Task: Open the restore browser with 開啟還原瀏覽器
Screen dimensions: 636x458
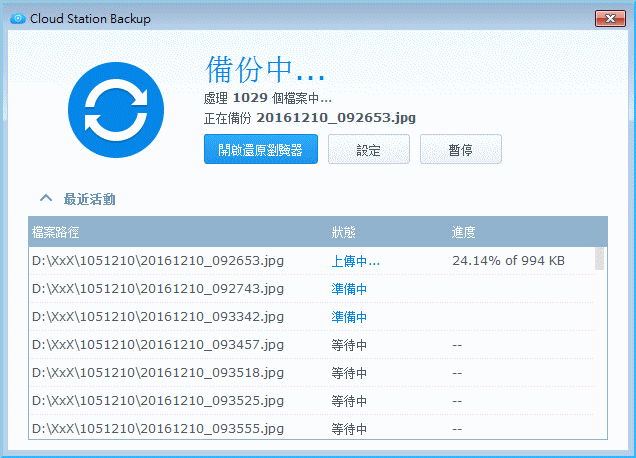Action: click(261, 149)
